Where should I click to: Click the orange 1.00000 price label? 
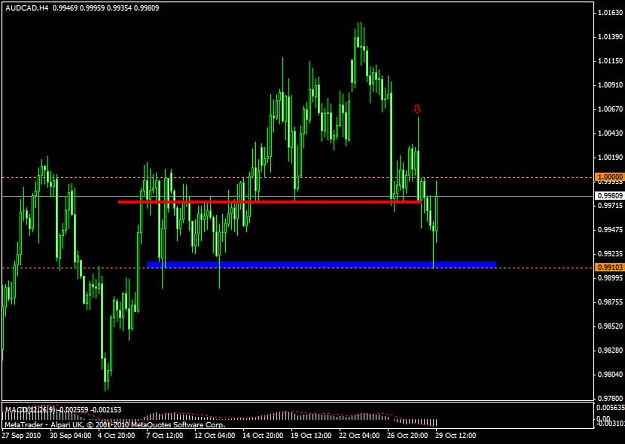pyautogui.click(x=609, y=177)
